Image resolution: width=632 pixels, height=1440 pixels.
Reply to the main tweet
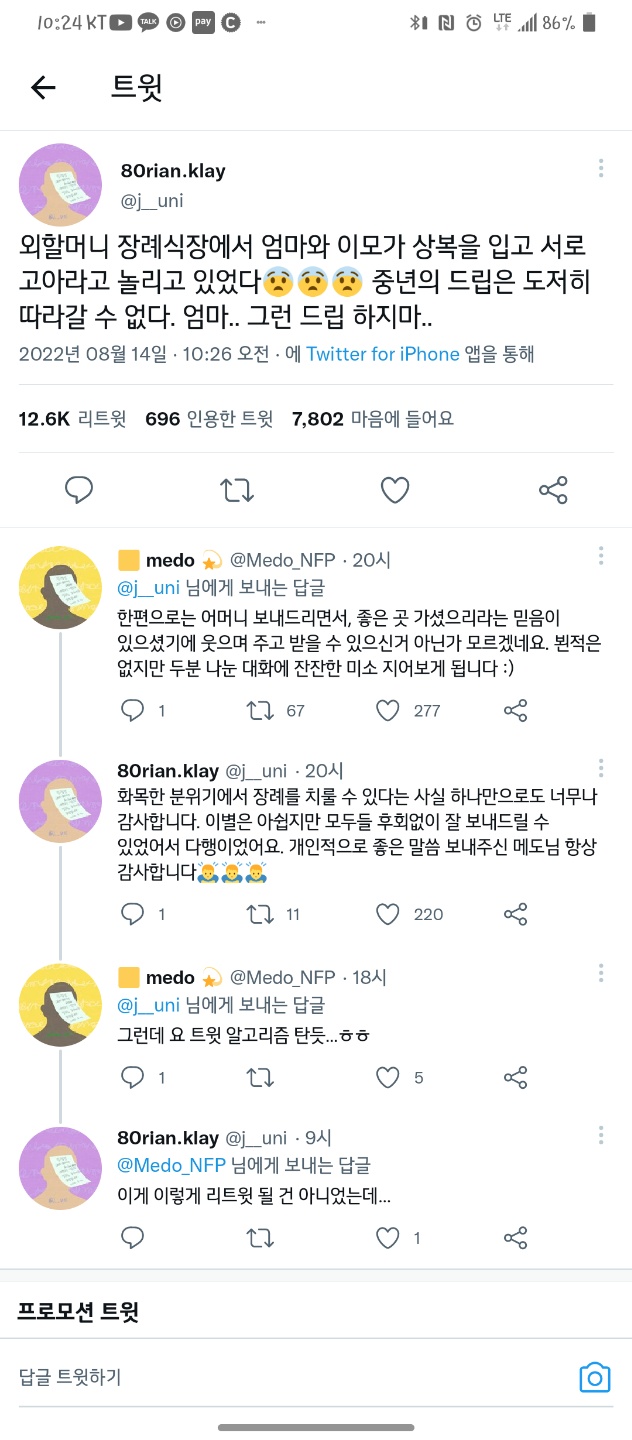pos(79,490)
